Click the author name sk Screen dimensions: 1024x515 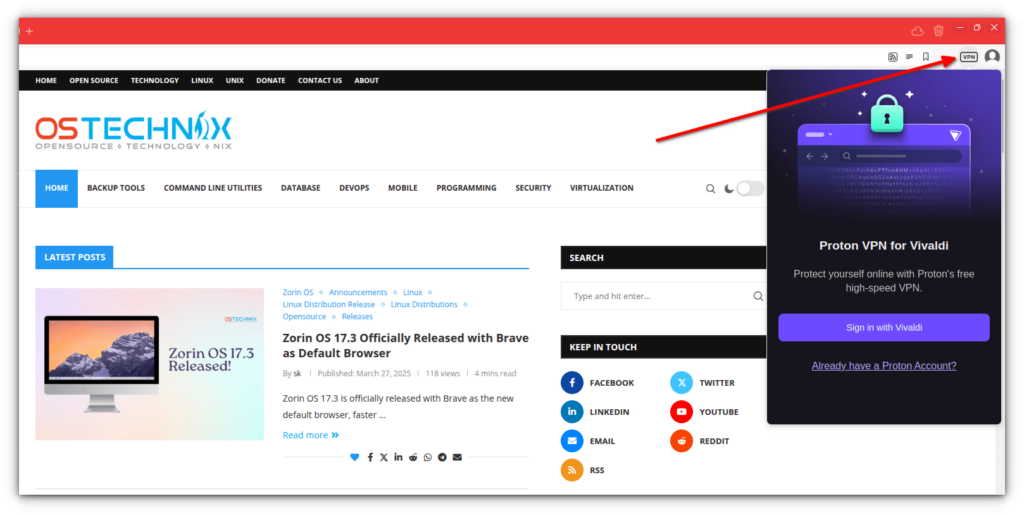(297, 374)
